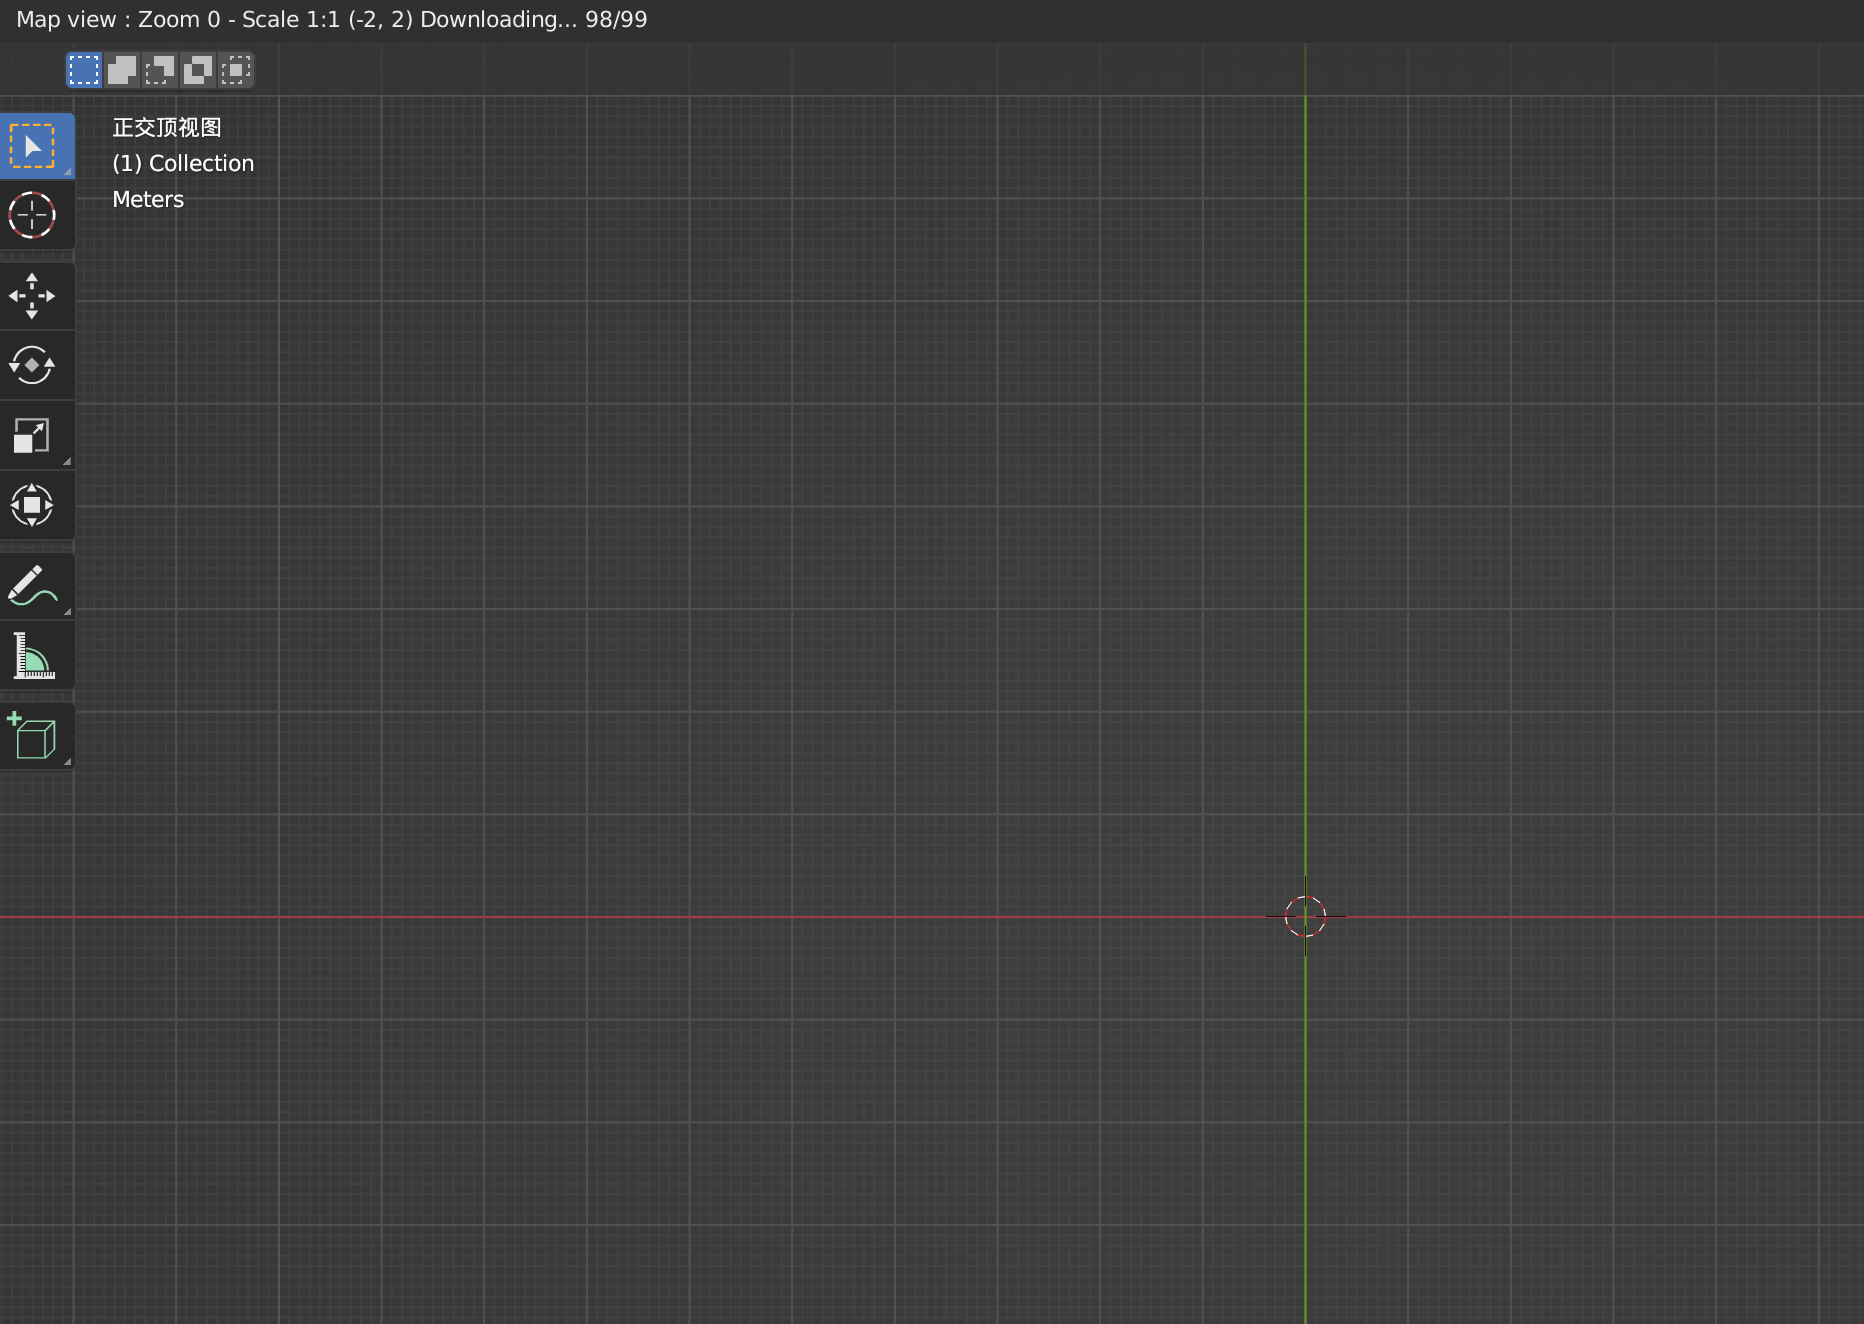Click the 3D cursor at origin
This screenshot has height=1324, width=1864.
click(1305, 916)
